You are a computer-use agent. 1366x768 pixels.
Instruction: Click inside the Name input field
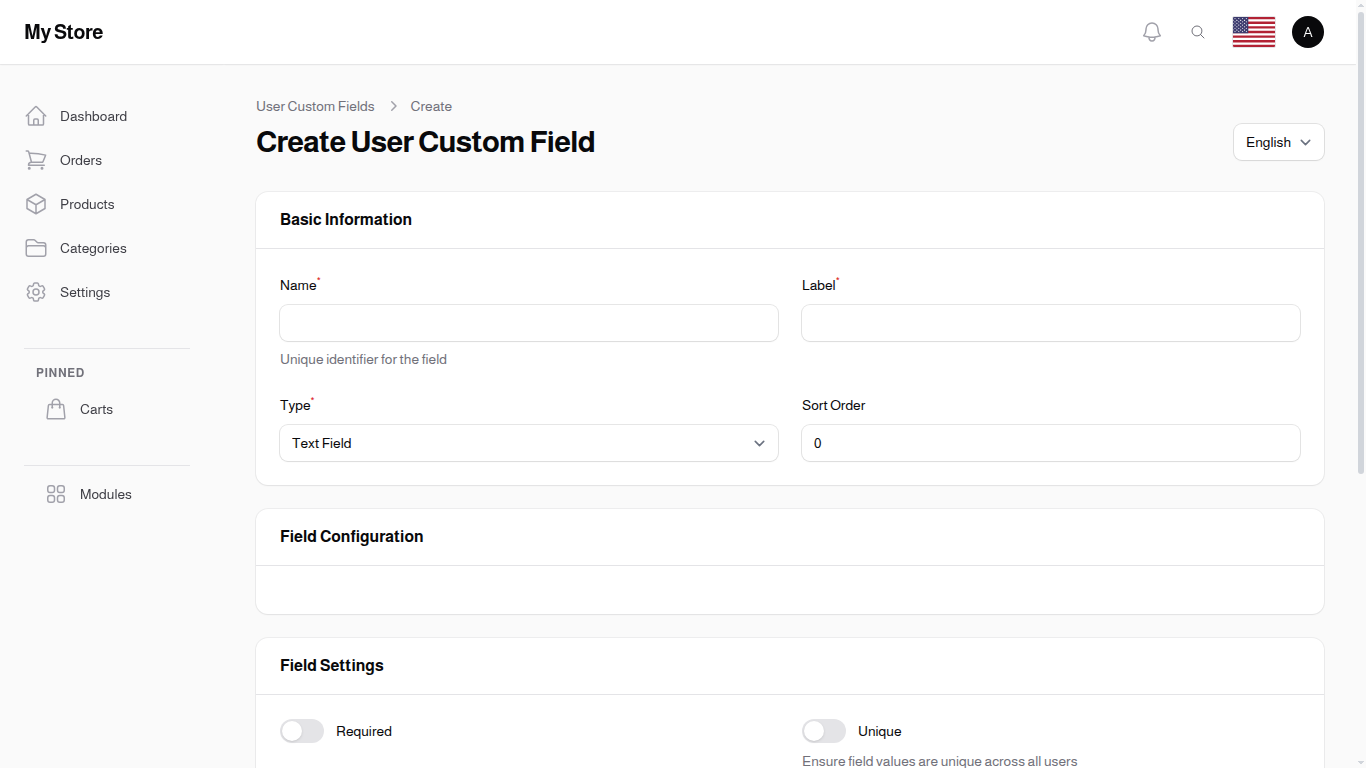[528, 323]
